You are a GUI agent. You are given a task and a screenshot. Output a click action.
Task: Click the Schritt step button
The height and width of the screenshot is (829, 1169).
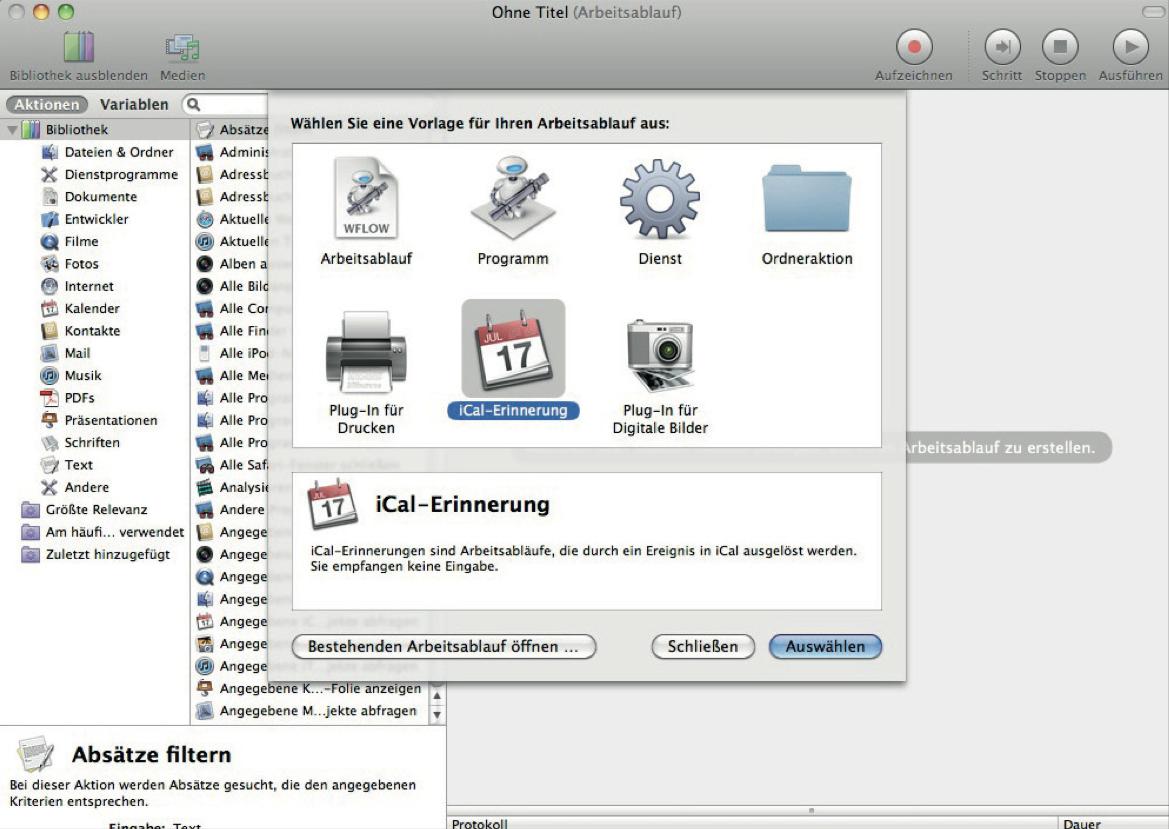point(1002,47)
